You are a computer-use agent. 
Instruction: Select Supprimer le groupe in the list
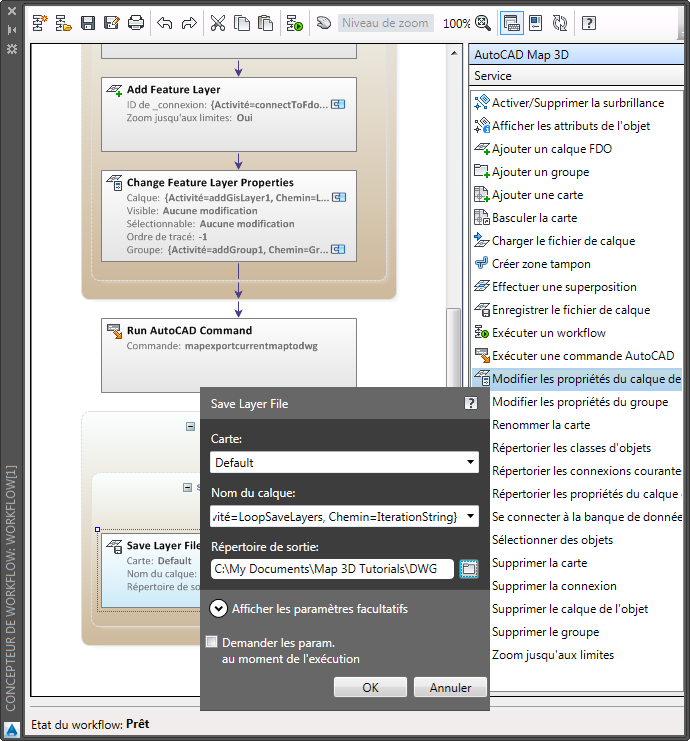coord(545,632)
